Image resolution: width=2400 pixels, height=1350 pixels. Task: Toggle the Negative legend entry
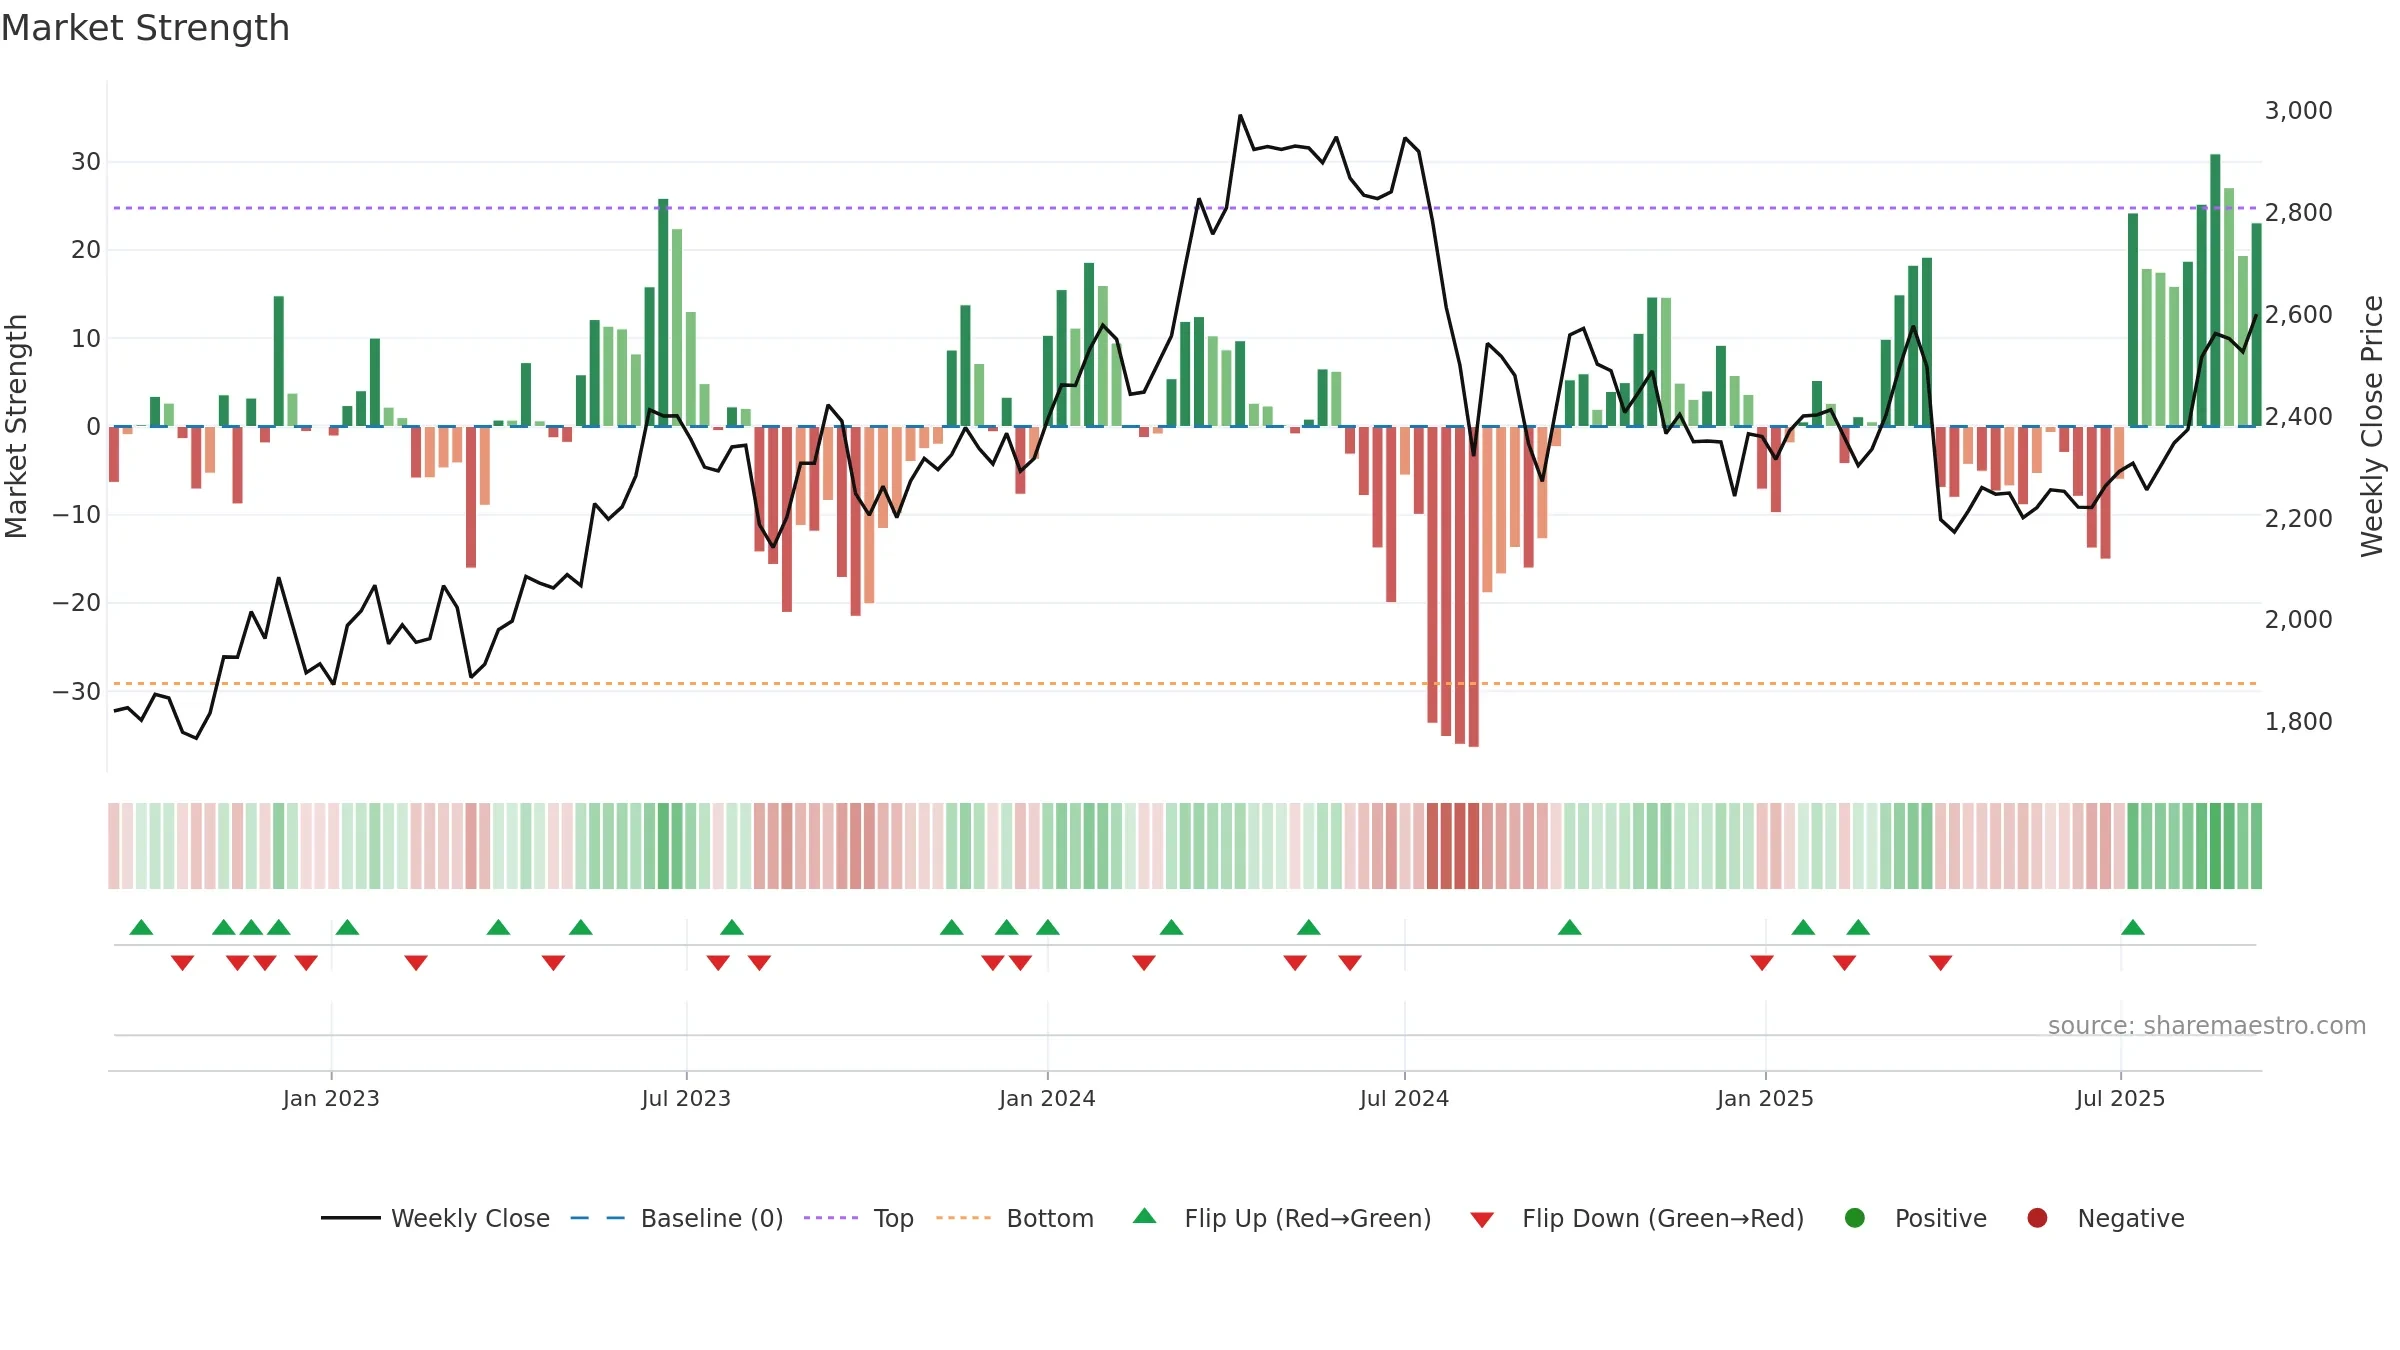tap(2105, 1218)
